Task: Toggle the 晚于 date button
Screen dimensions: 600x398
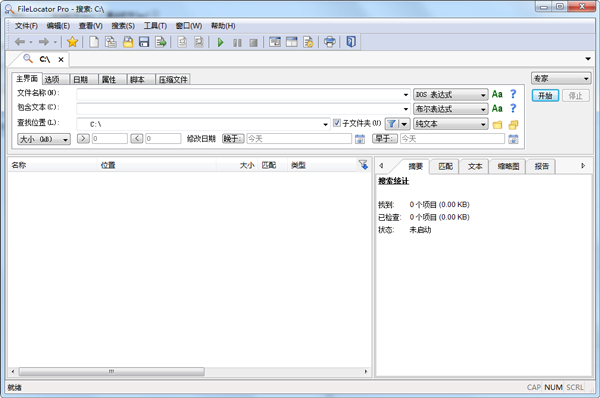Action: pyautogui.click(x=233, y=139)
